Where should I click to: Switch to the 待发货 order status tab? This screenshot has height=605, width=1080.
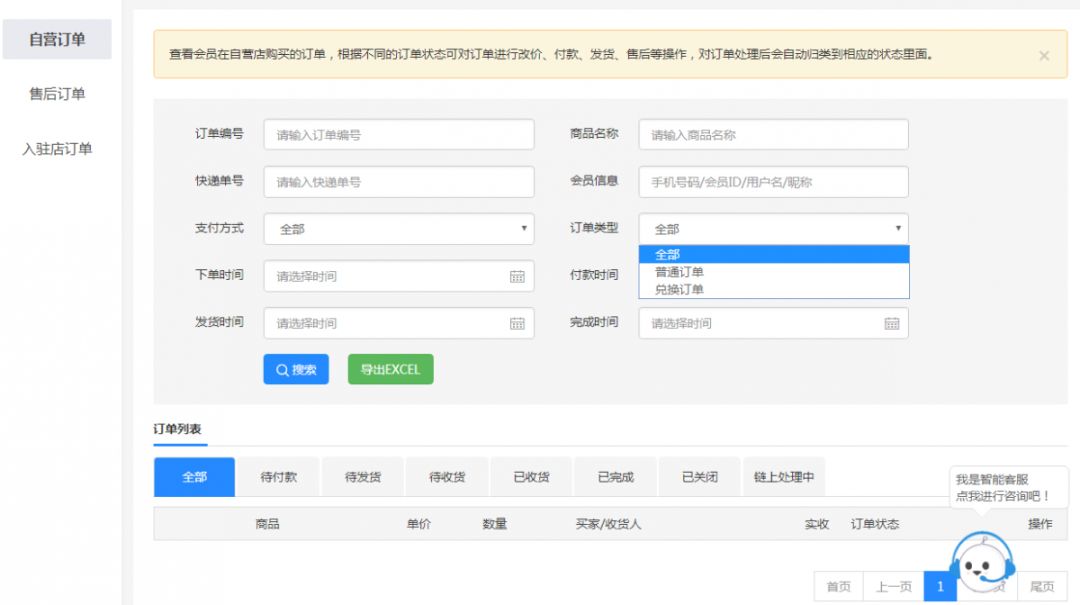point(363,477)
